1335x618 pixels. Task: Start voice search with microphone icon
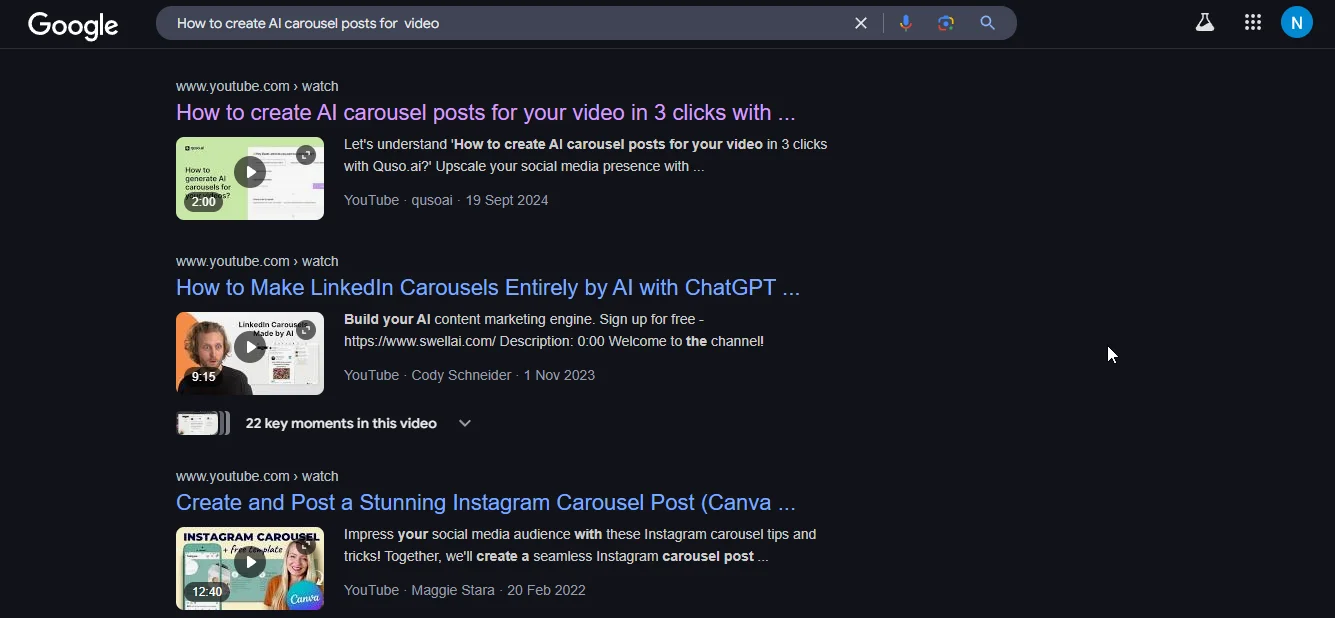905,23
